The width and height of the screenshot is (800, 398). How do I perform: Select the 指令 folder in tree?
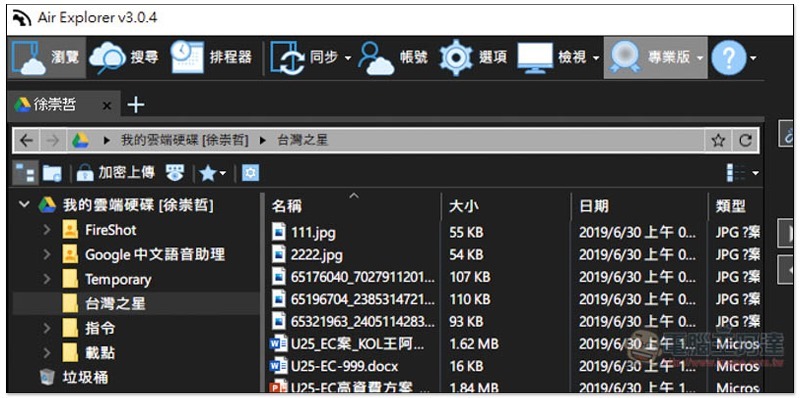(x=89, y=328)
